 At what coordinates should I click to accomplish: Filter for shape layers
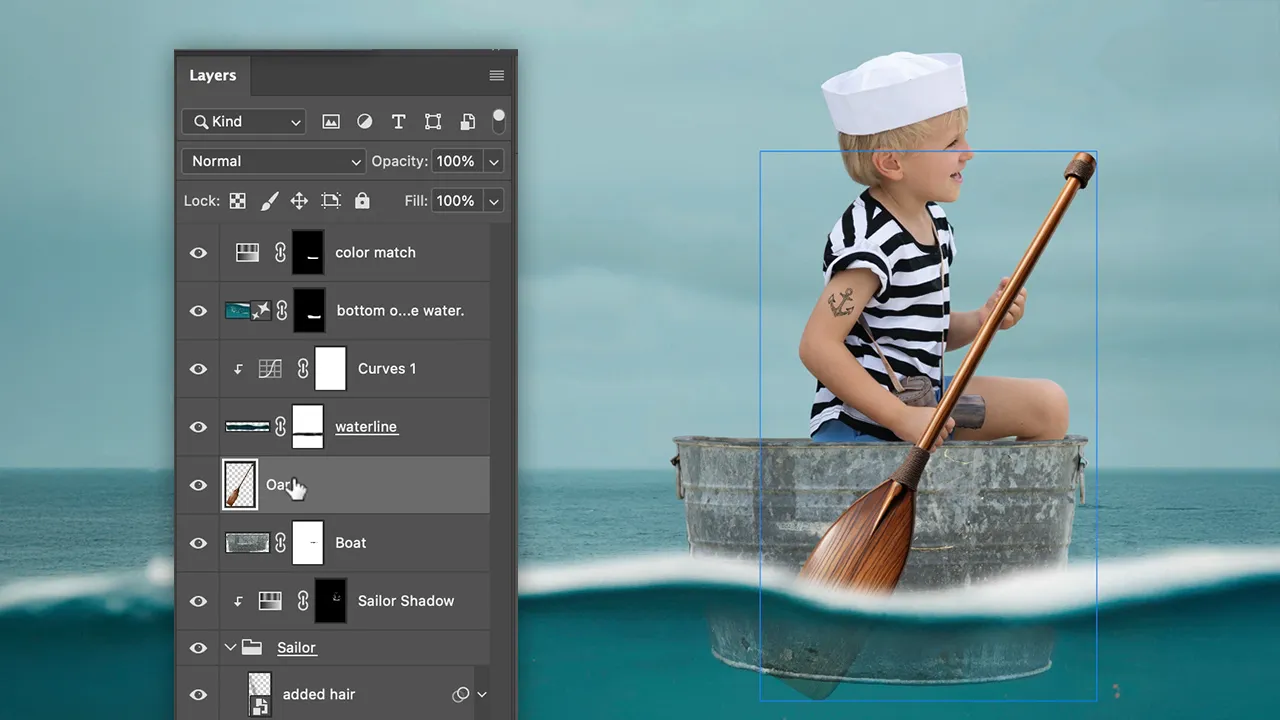click(433, 122)
